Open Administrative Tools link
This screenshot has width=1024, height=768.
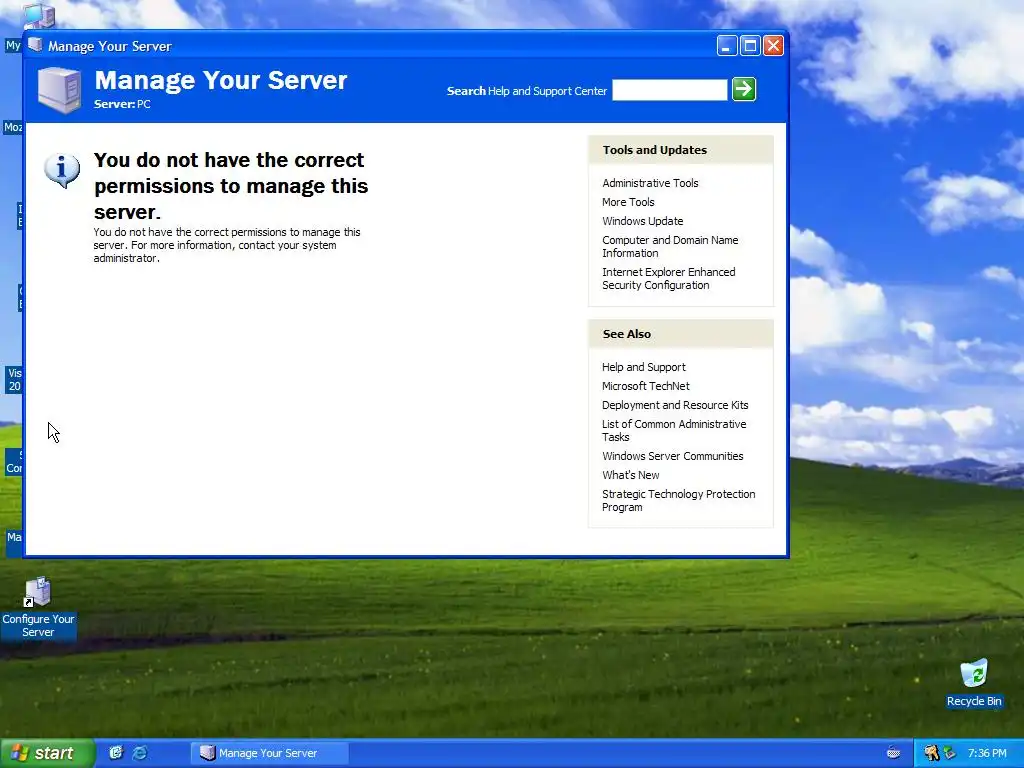(650, 183)
